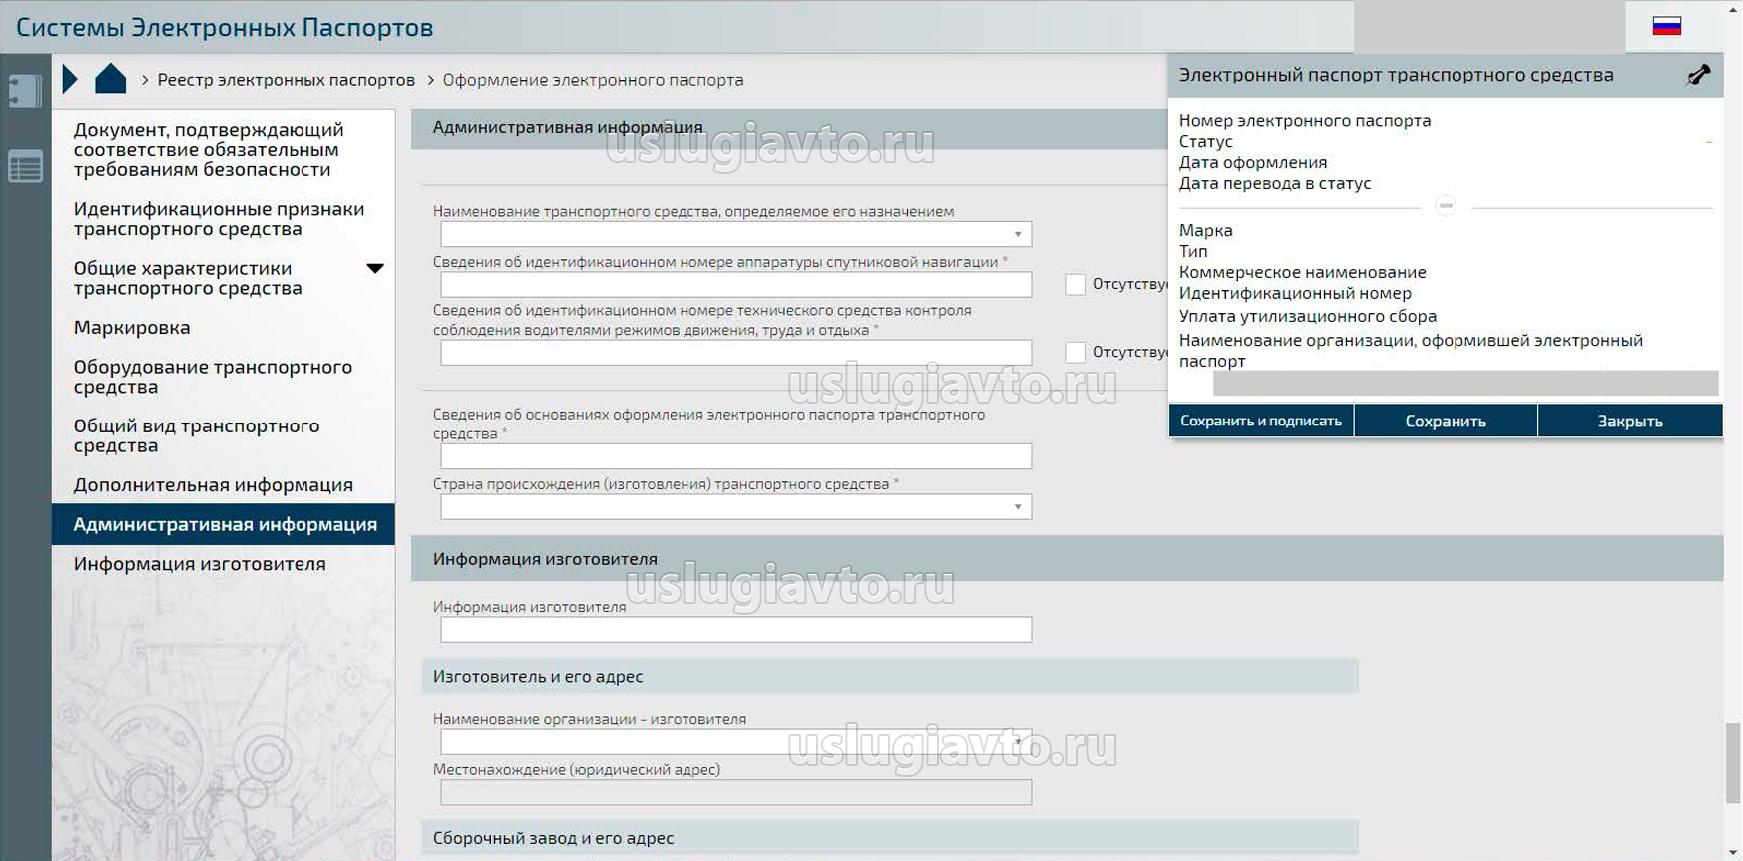Open 'Наименование организации - изготовителя' dropdown
This screenshot has height=861, width=1743.
click(1017, 742)
